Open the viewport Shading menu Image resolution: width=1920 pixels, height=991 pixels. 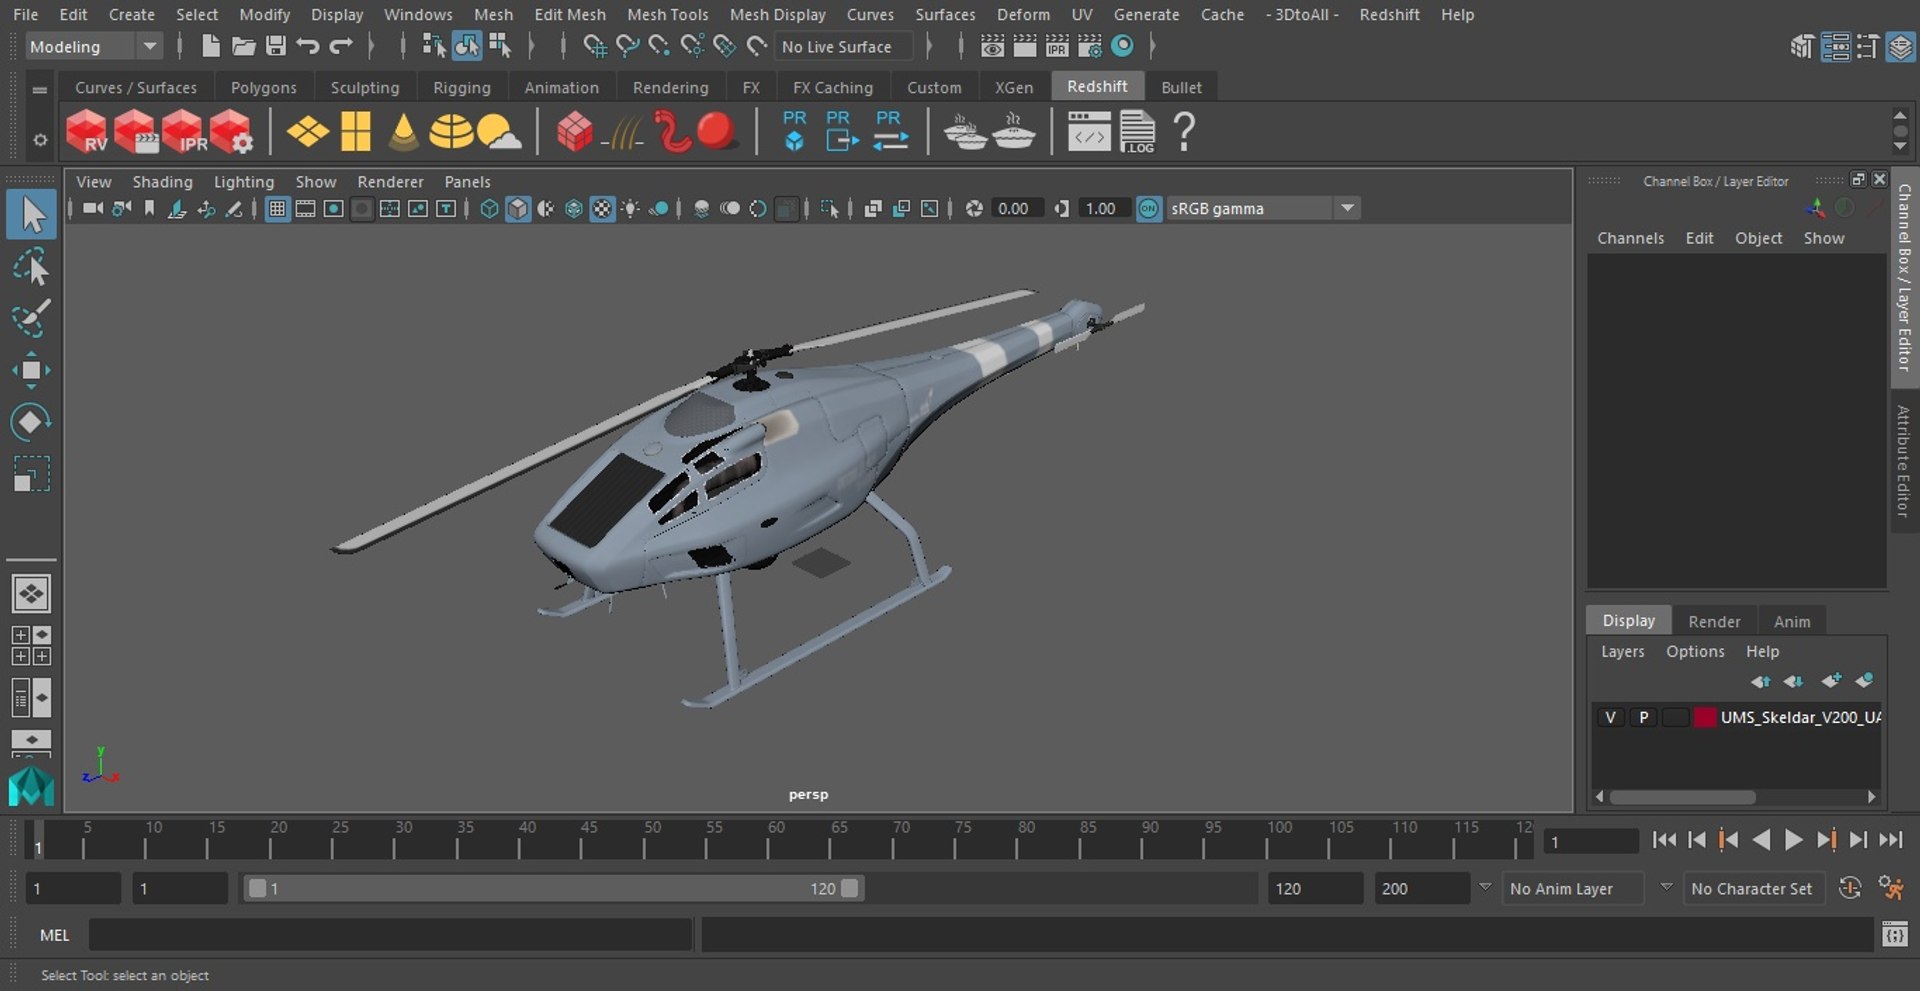[x=162, y=181]
